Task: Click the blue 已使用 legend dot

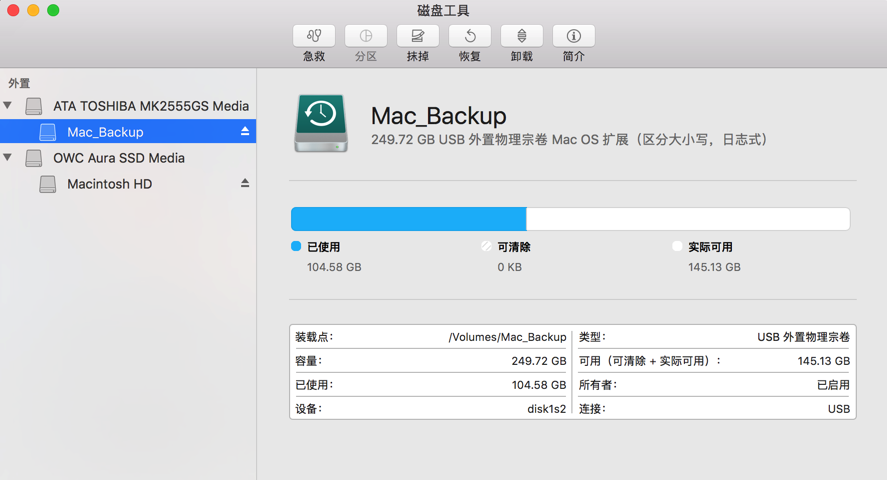Action: click(x=296, y=246)
